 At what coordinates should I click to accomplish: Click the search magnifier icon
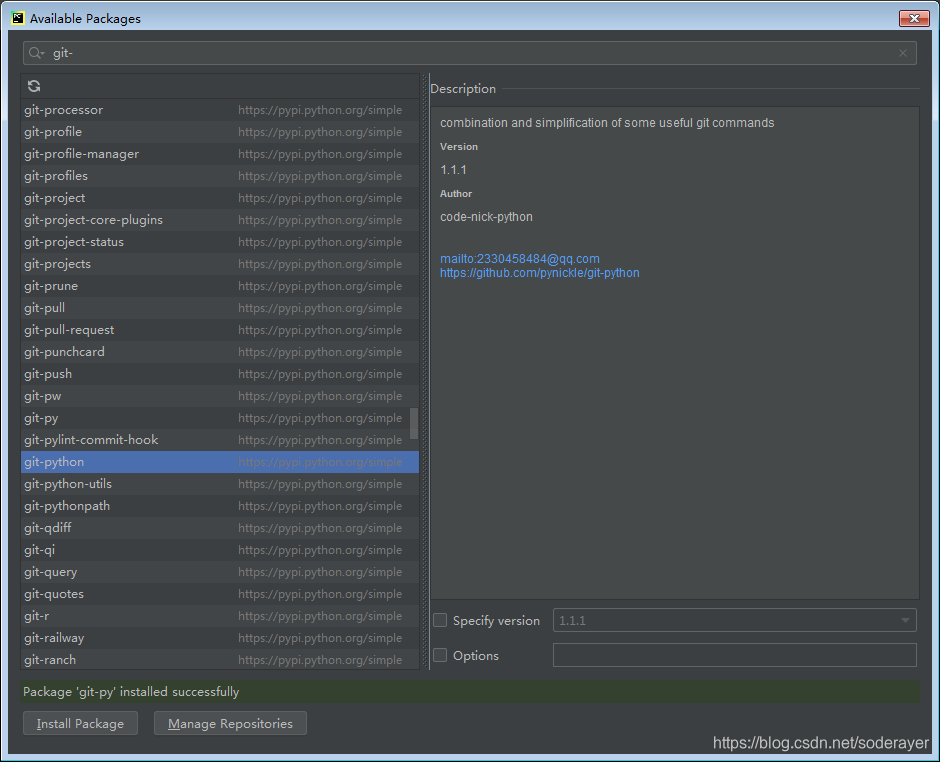point(34,52)
